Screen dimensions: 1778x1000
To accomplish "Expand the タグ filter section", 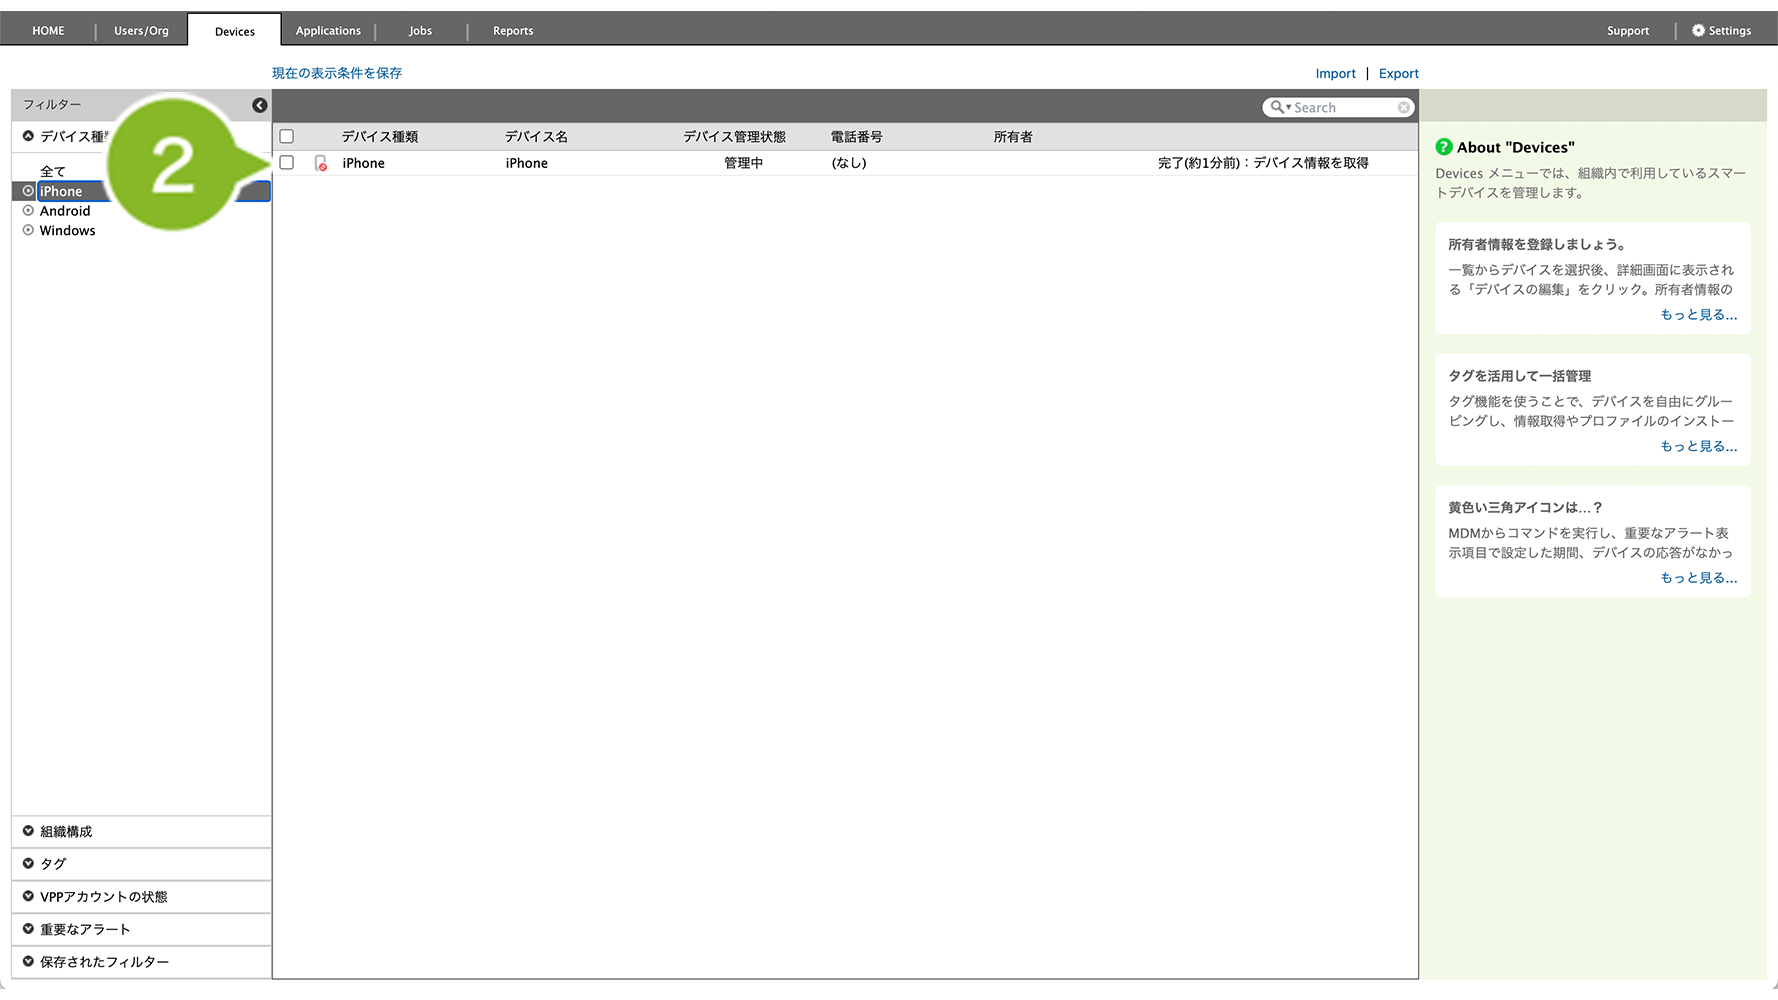I will pos(28,863).
